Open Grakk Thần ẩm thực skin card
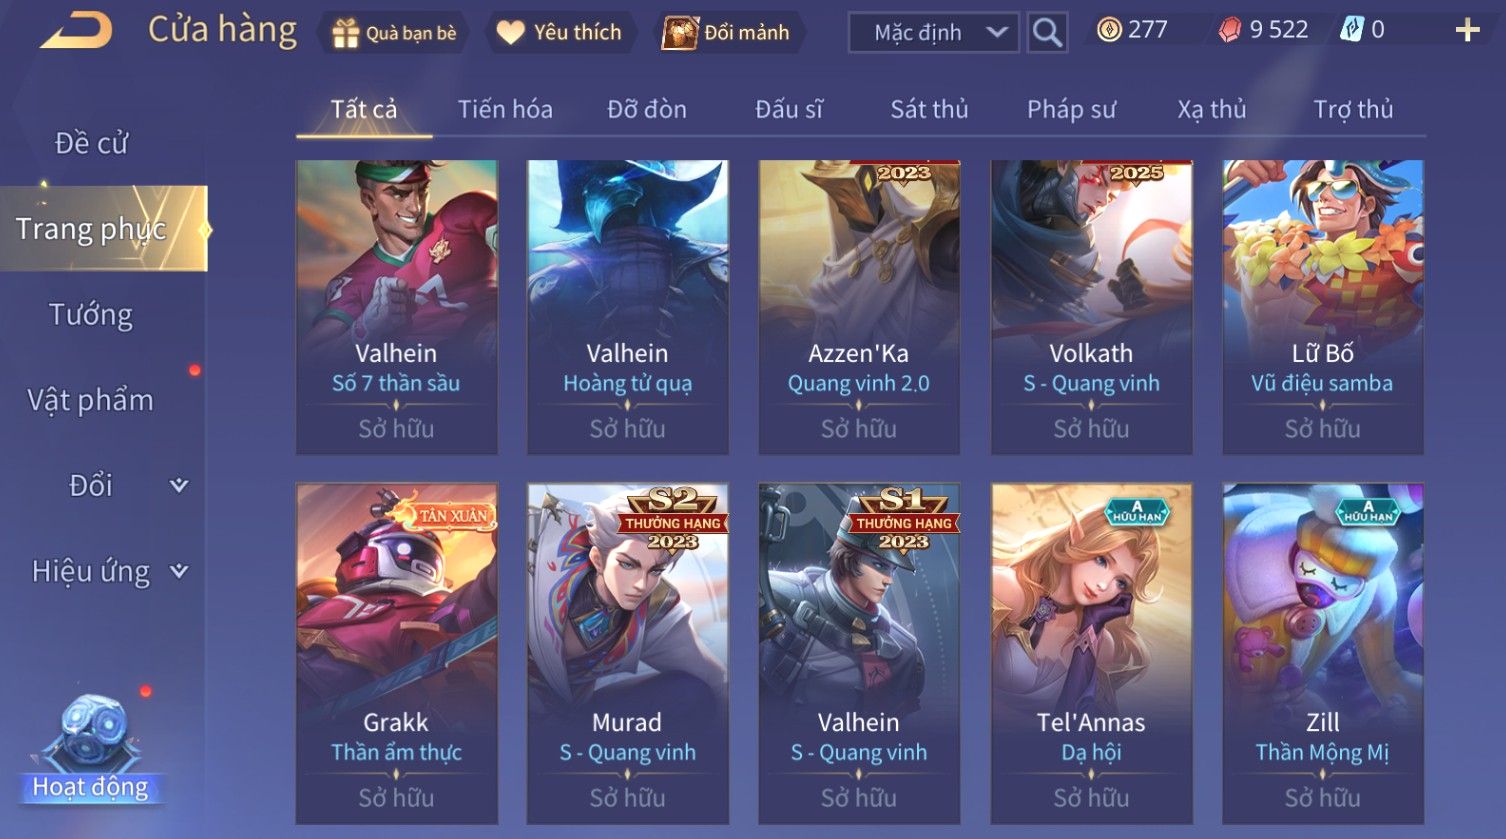Image resolution: width=1506 pixels, height=839 pixels. tap(396, 654)
